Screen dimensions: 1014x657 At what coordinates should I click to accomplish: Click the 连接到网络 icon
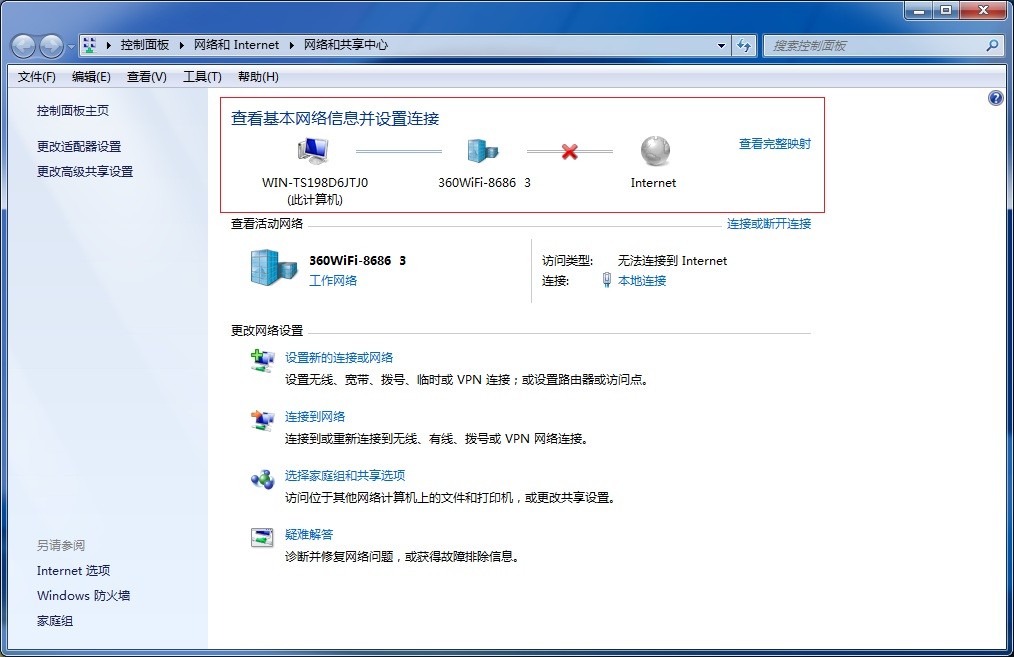coord(262,420)
